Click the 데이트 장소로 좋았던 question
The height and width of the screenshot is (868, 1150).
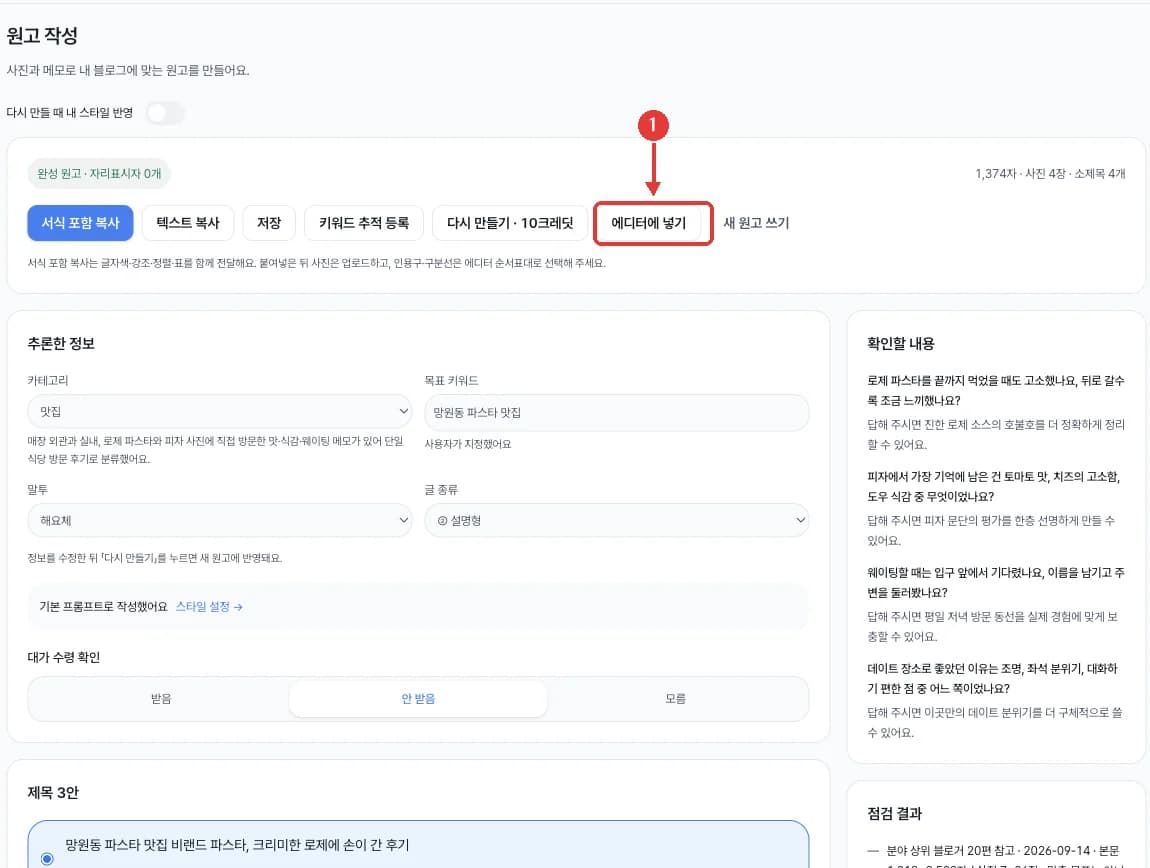pyautogui.click(x=992, y=679)
